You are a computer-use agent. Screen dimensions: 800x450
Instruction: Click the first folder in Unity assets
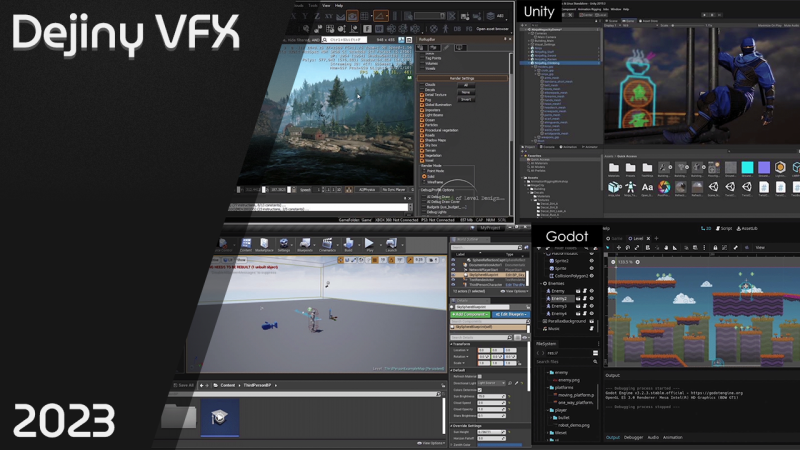614,168
